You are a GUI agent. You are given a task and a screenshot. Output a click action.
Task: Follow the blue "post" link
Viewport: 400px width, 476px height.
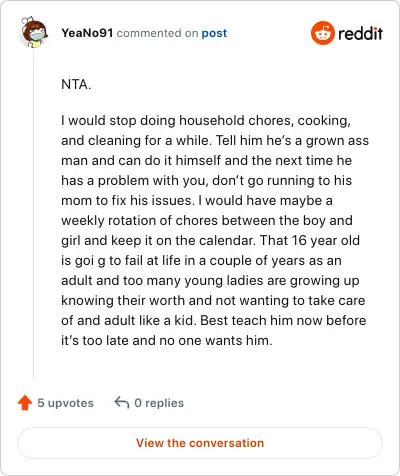[214, 33]
